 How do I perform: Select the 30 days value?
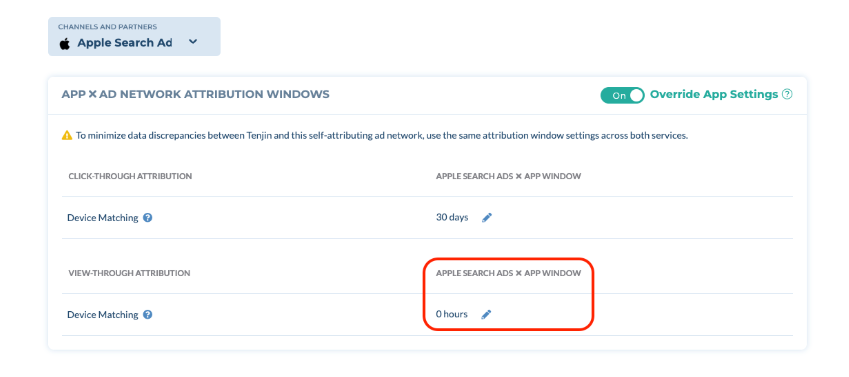click(x=452, y=217)
